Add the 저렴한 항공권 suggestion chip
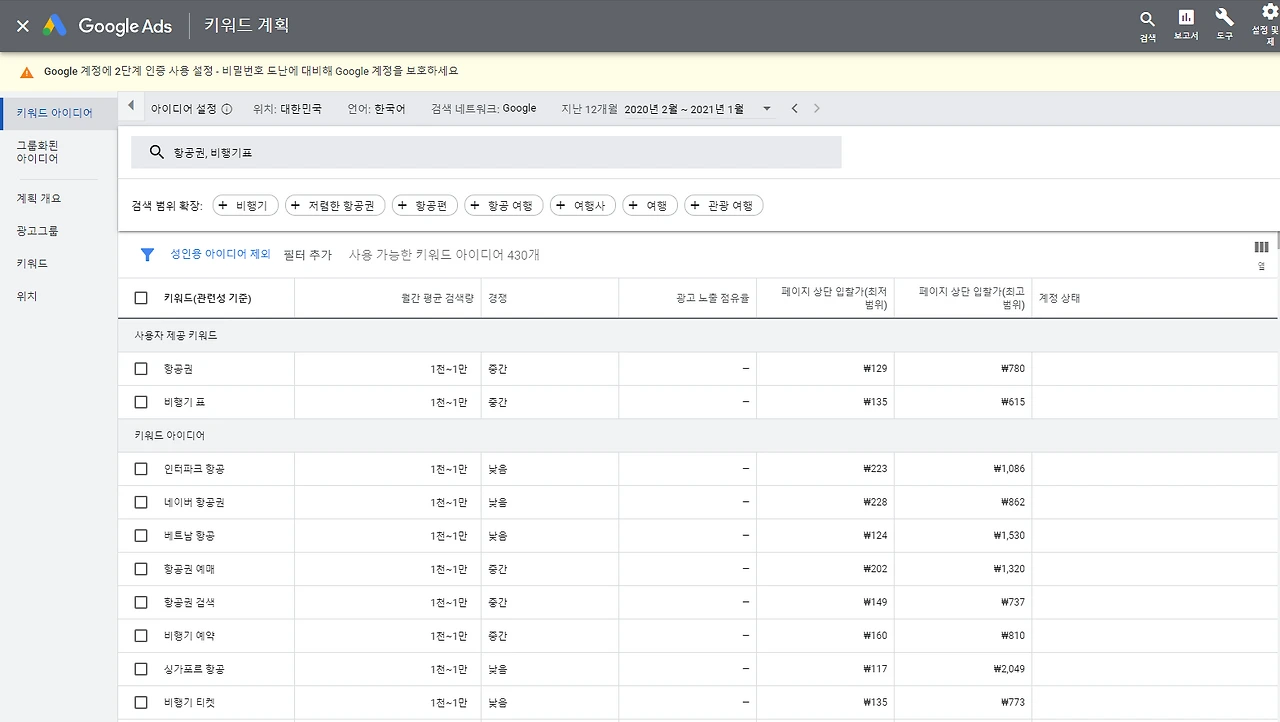 click(x=335, y=205)
